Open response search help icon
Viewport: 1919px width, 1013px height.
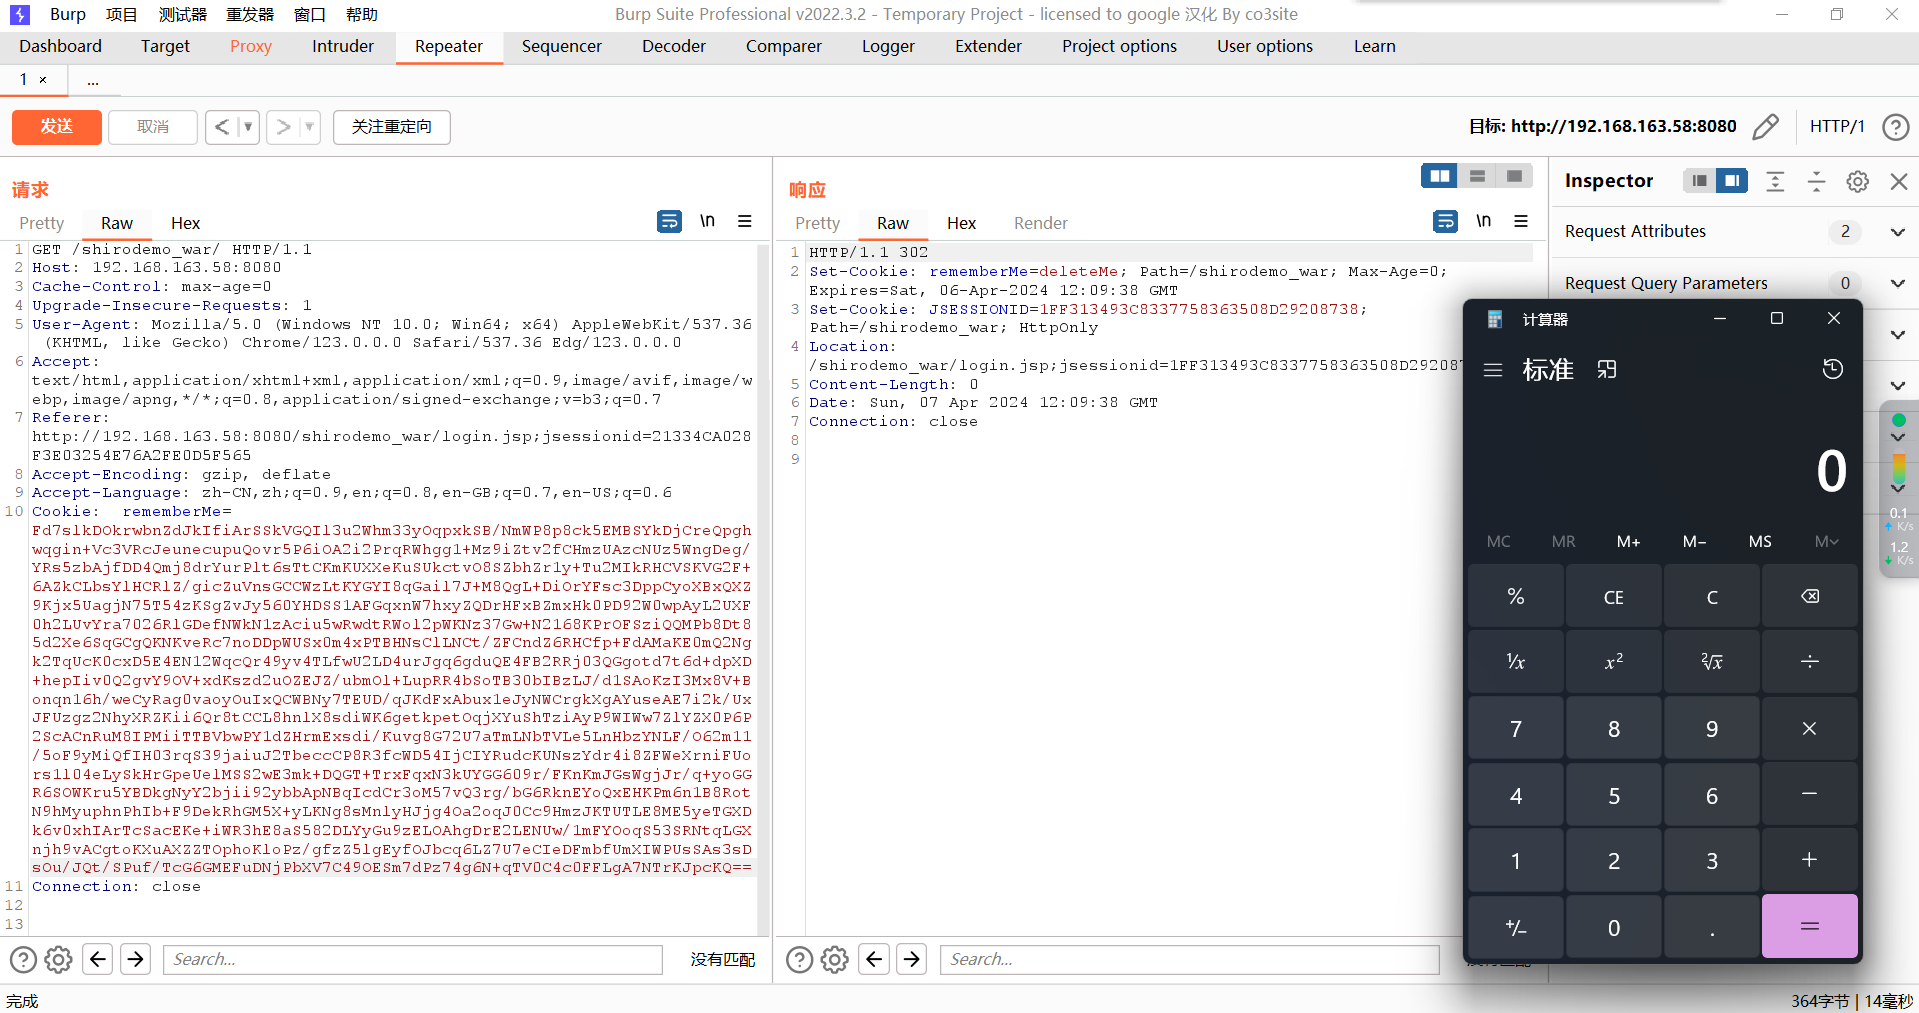pyautogui.click(x=799, y=959)
